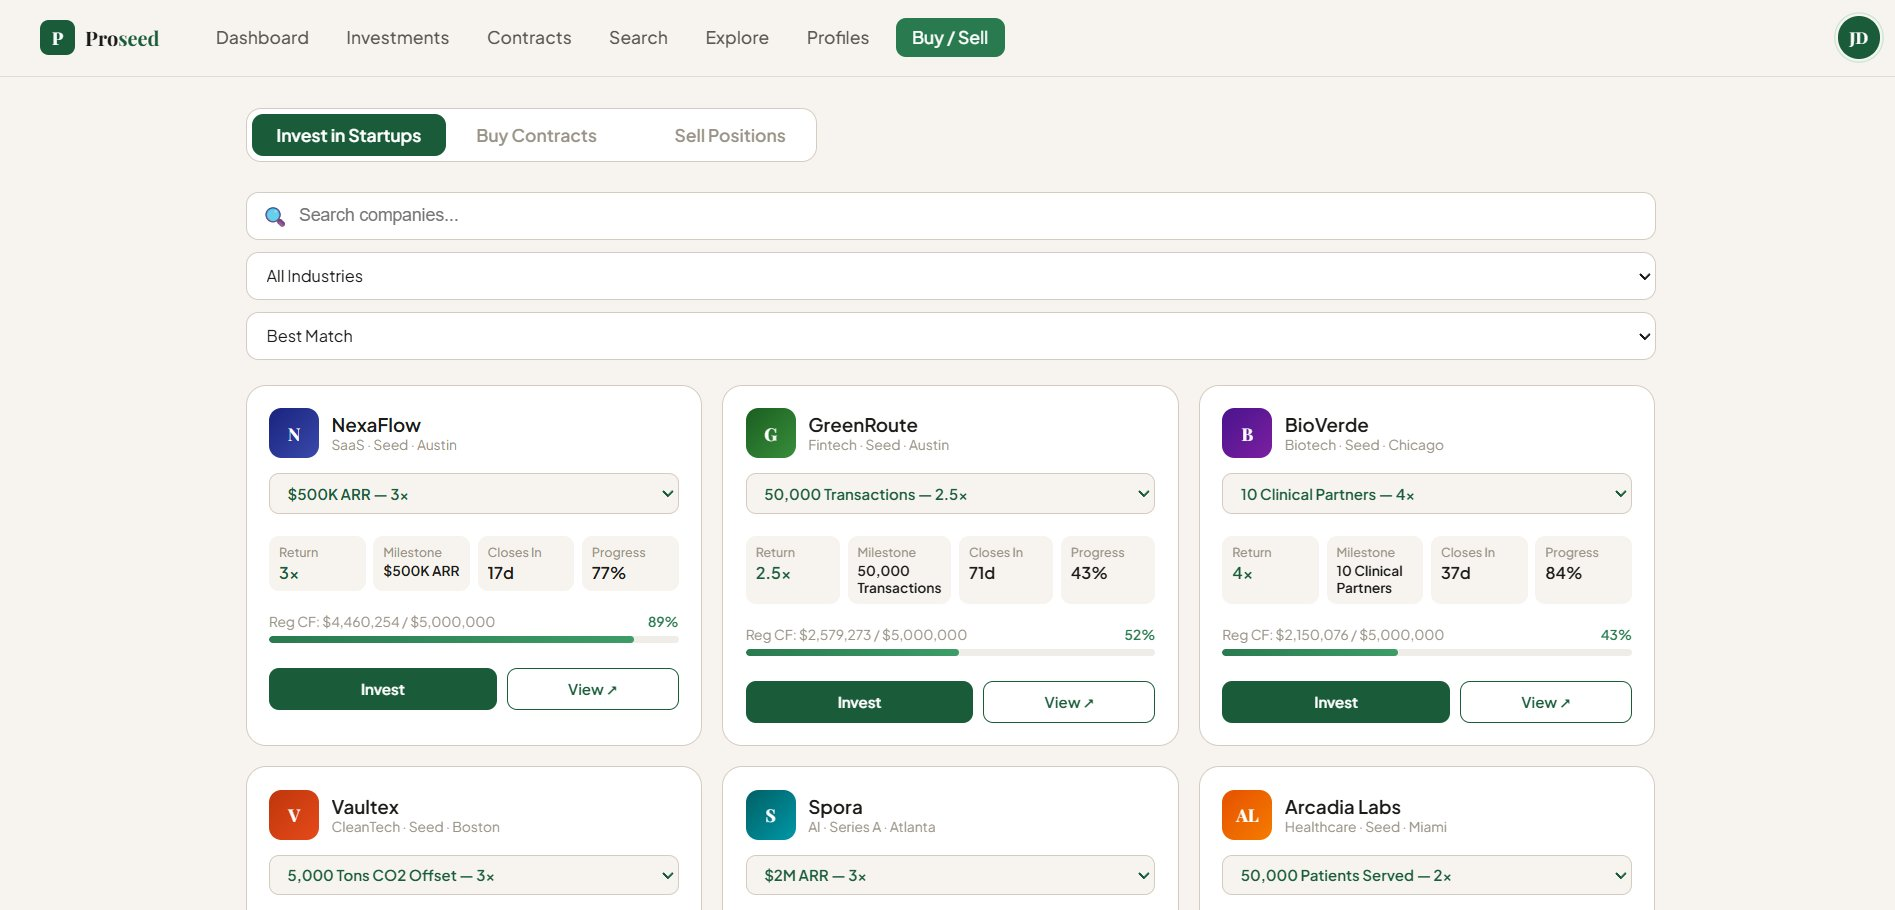Click the NexaFlow company logo
The width and height of the screenshot is (1895, 910).
(x=294, y=433)
